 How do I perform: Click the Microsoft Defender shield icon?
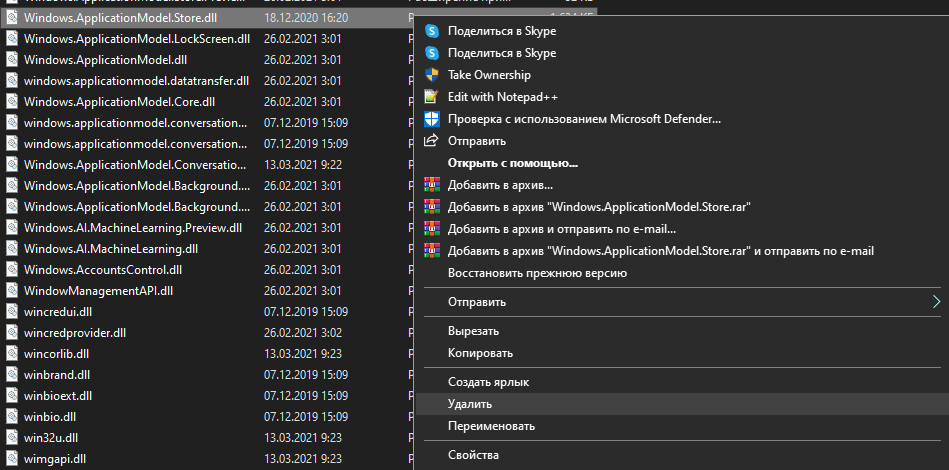(x=431, y=119)
